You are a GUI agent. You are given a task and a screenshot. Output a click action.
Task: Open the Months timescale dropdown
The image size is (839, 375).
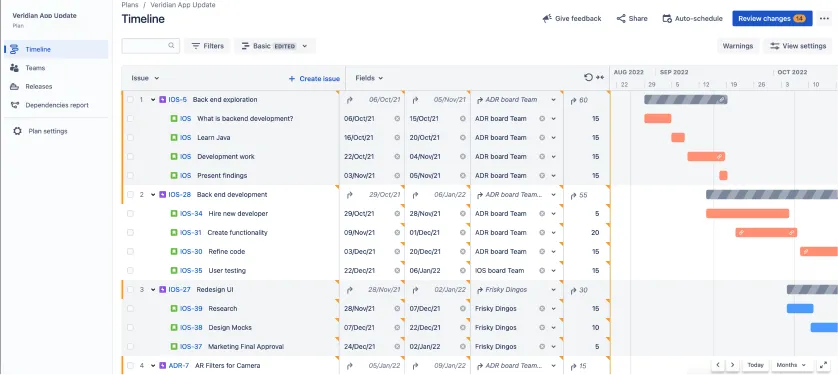click(791, 365)
